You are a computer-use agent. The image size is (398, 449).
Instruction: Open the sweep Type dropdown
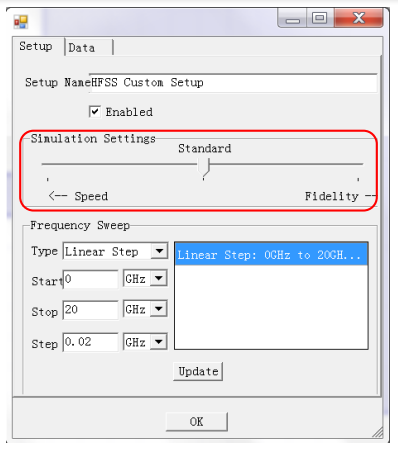click(159, 251)
